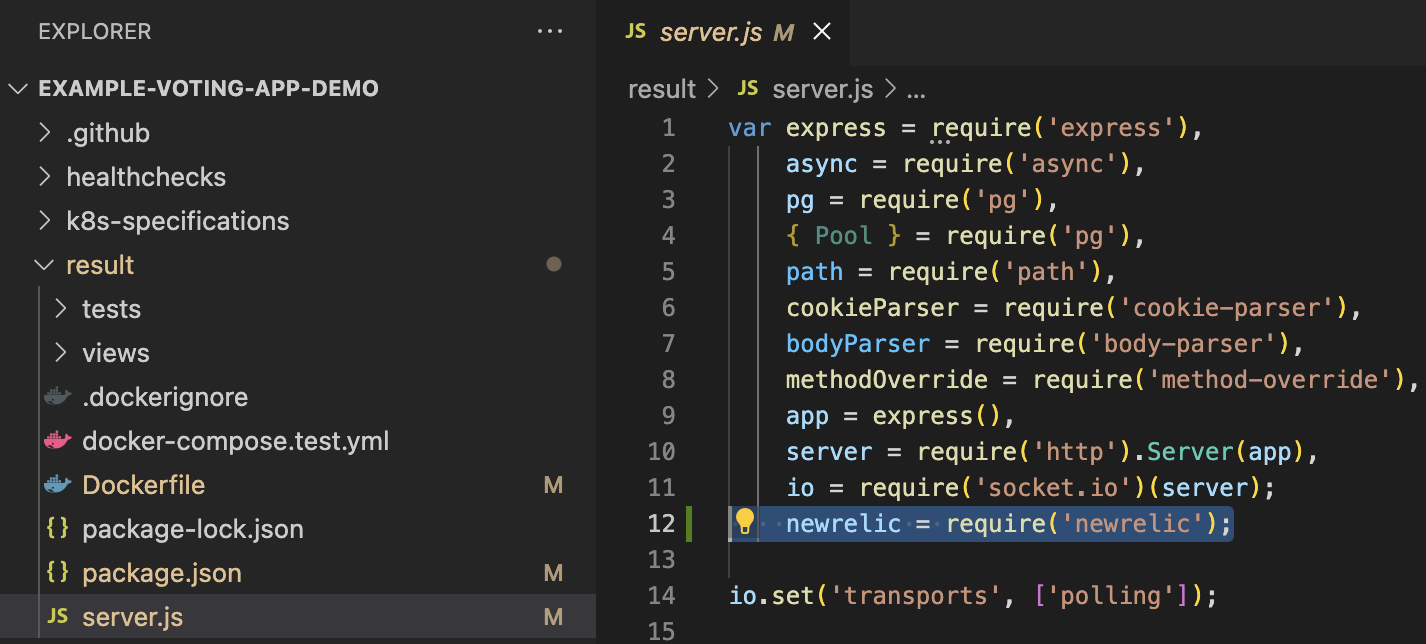The image size is (1426, 644).
Task: Click the M badge on server.js Explorer row
Action: coord(553,617)
